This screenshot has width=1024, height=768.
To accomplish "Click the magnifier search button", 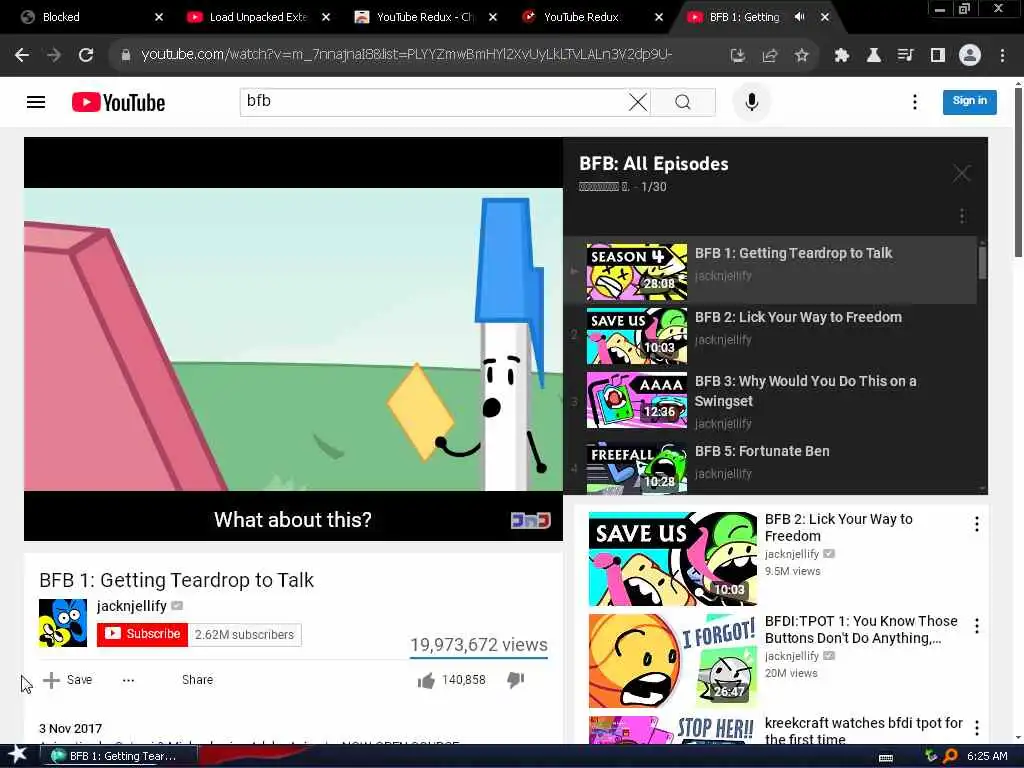I will (x=683, y=102).
